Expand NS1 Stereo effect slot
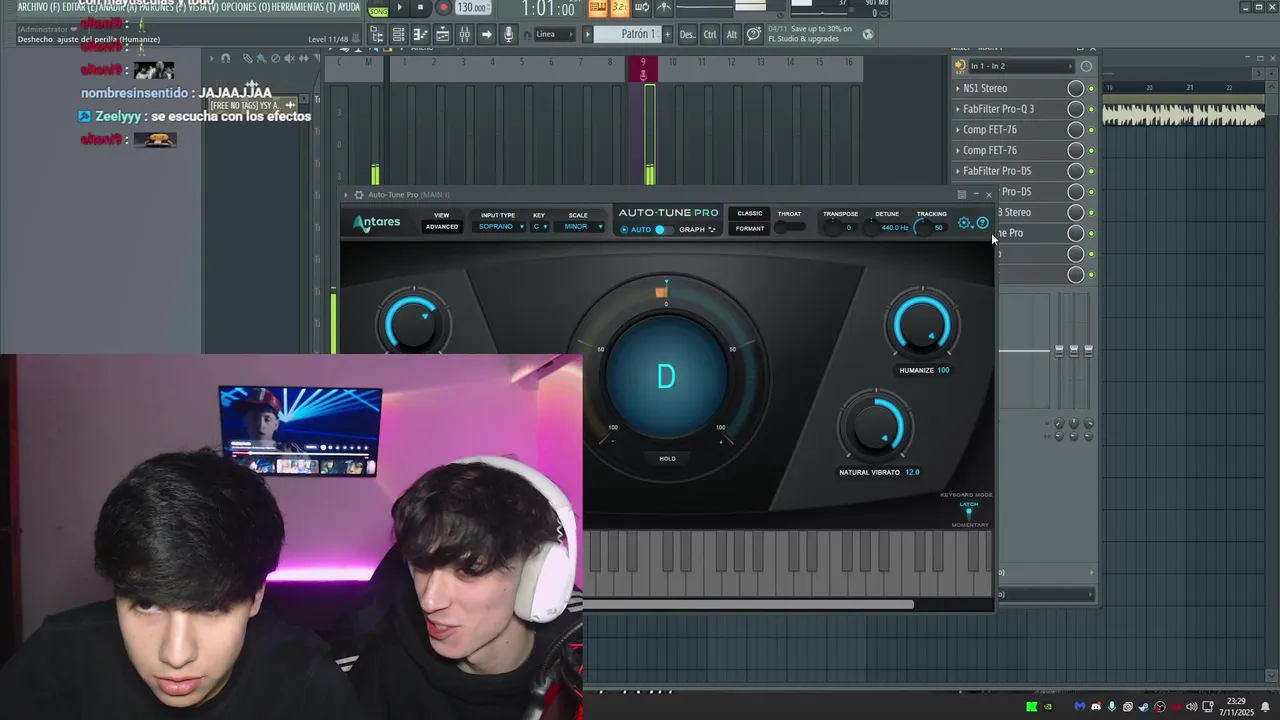 pos(958,88)
